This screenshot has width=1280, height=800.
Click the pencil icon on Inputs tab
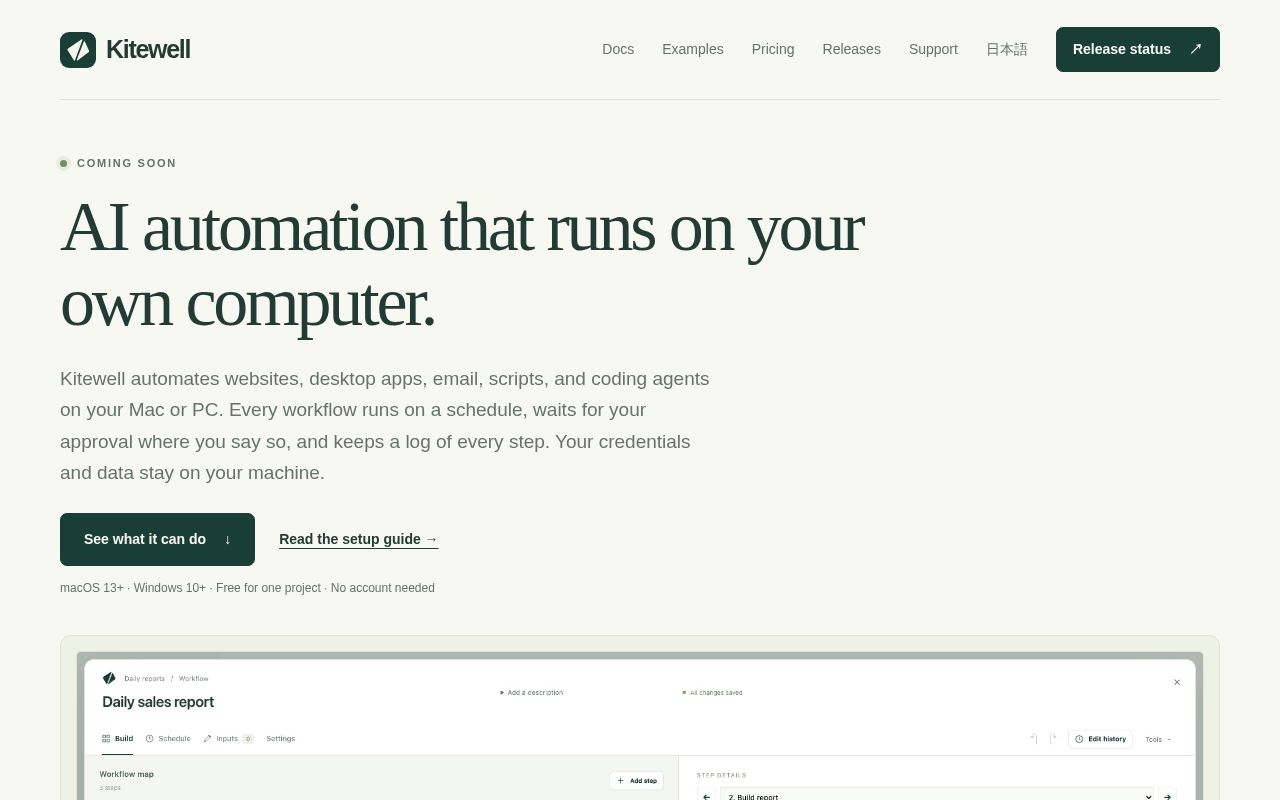(x=207, y=739)
